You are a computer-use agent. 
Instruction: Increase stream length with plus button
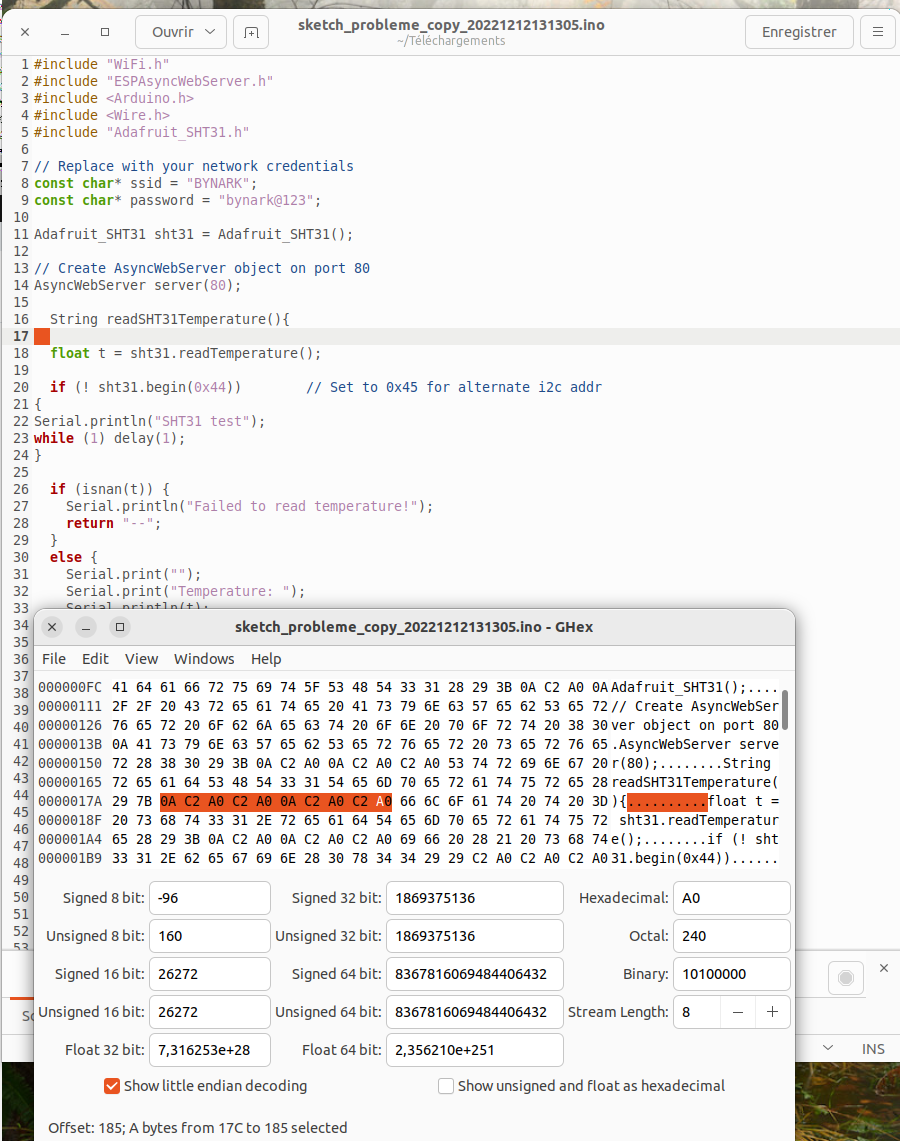point(773,1011)
